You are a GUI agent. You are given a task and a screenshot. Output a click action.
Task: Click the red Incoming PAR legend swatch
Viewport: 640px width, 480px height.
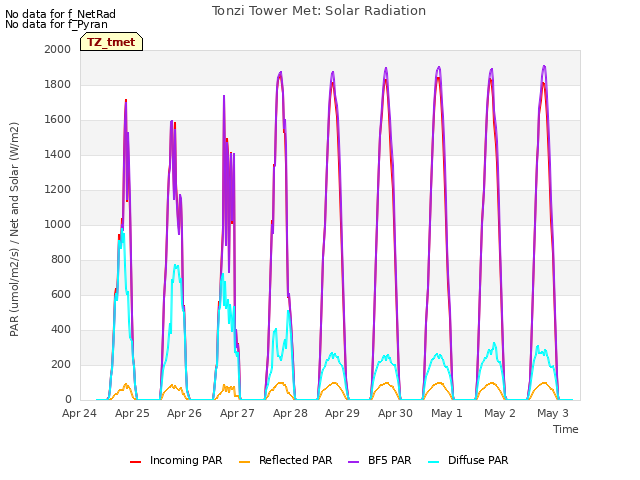click(x=136, y=462)
